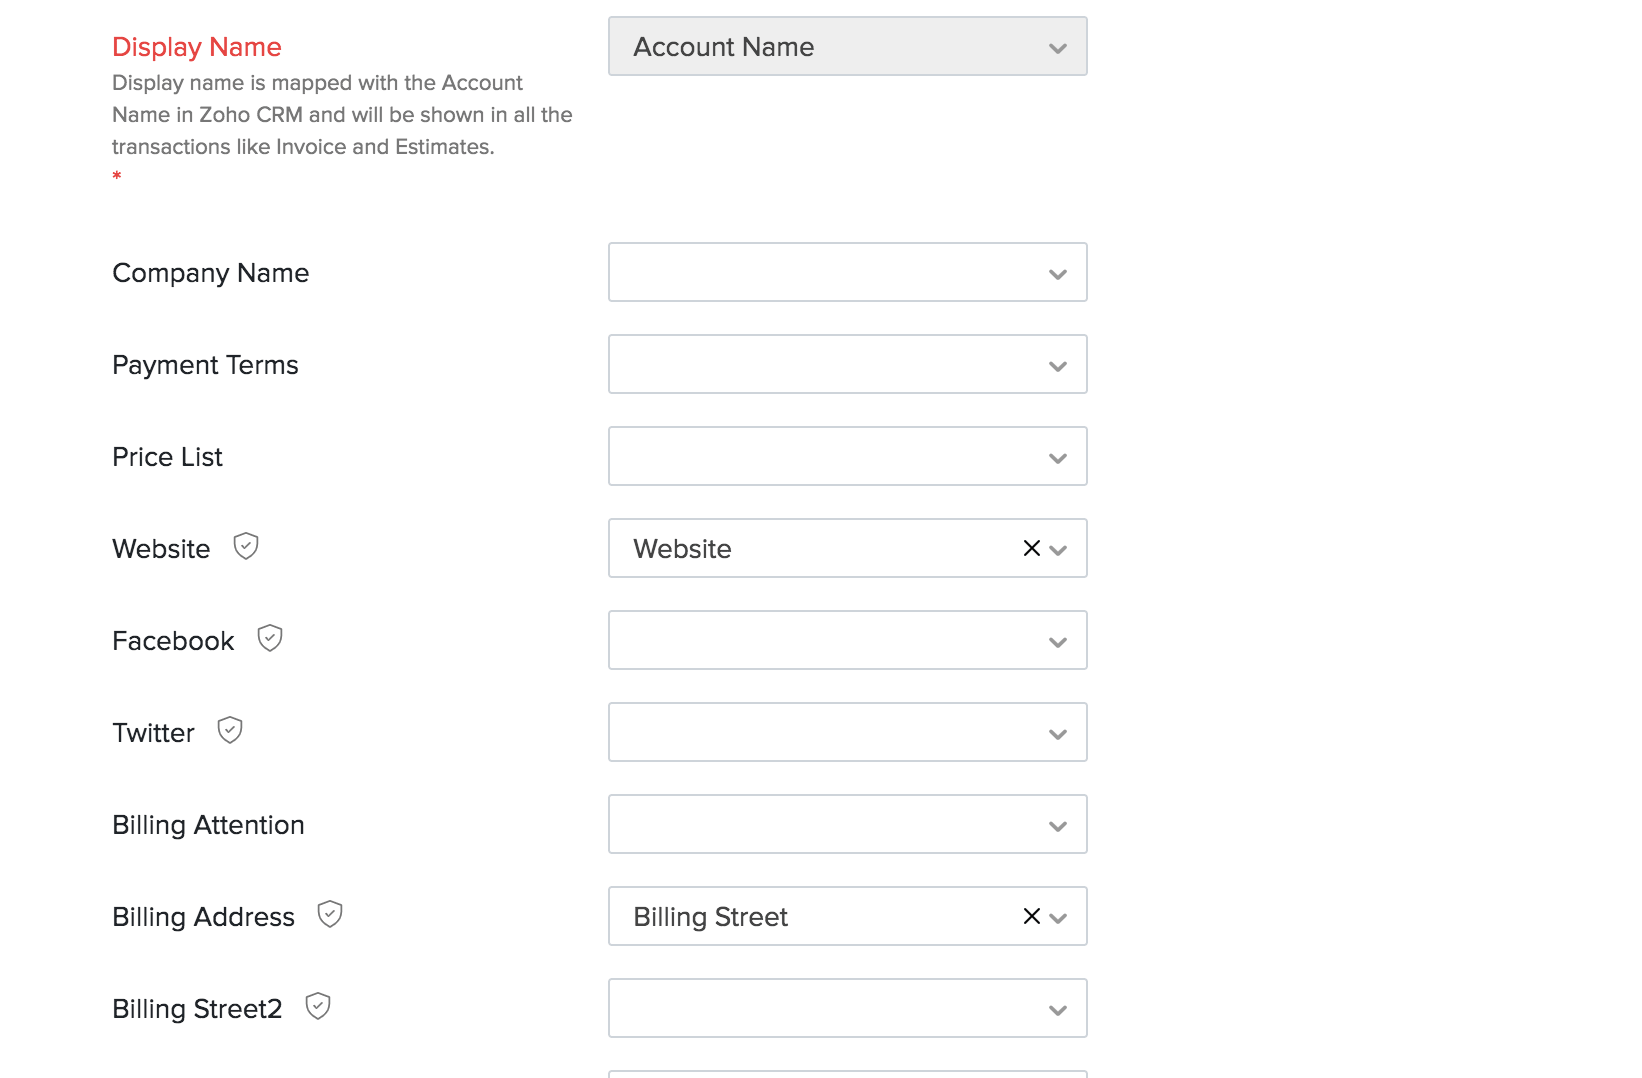Click the chevron arrow in Website dropdown
The width and height of the screenshot is (1642, 1078).
[1059, 550]
